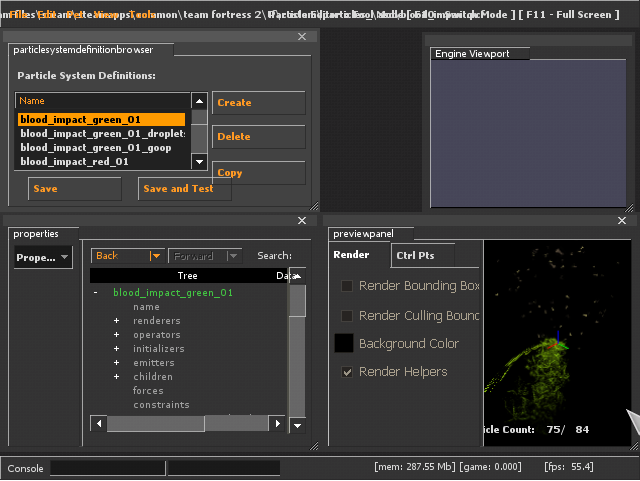640x481 pixels.
Task: Close the particle system definition browser panel
Action: pos(302,37)
